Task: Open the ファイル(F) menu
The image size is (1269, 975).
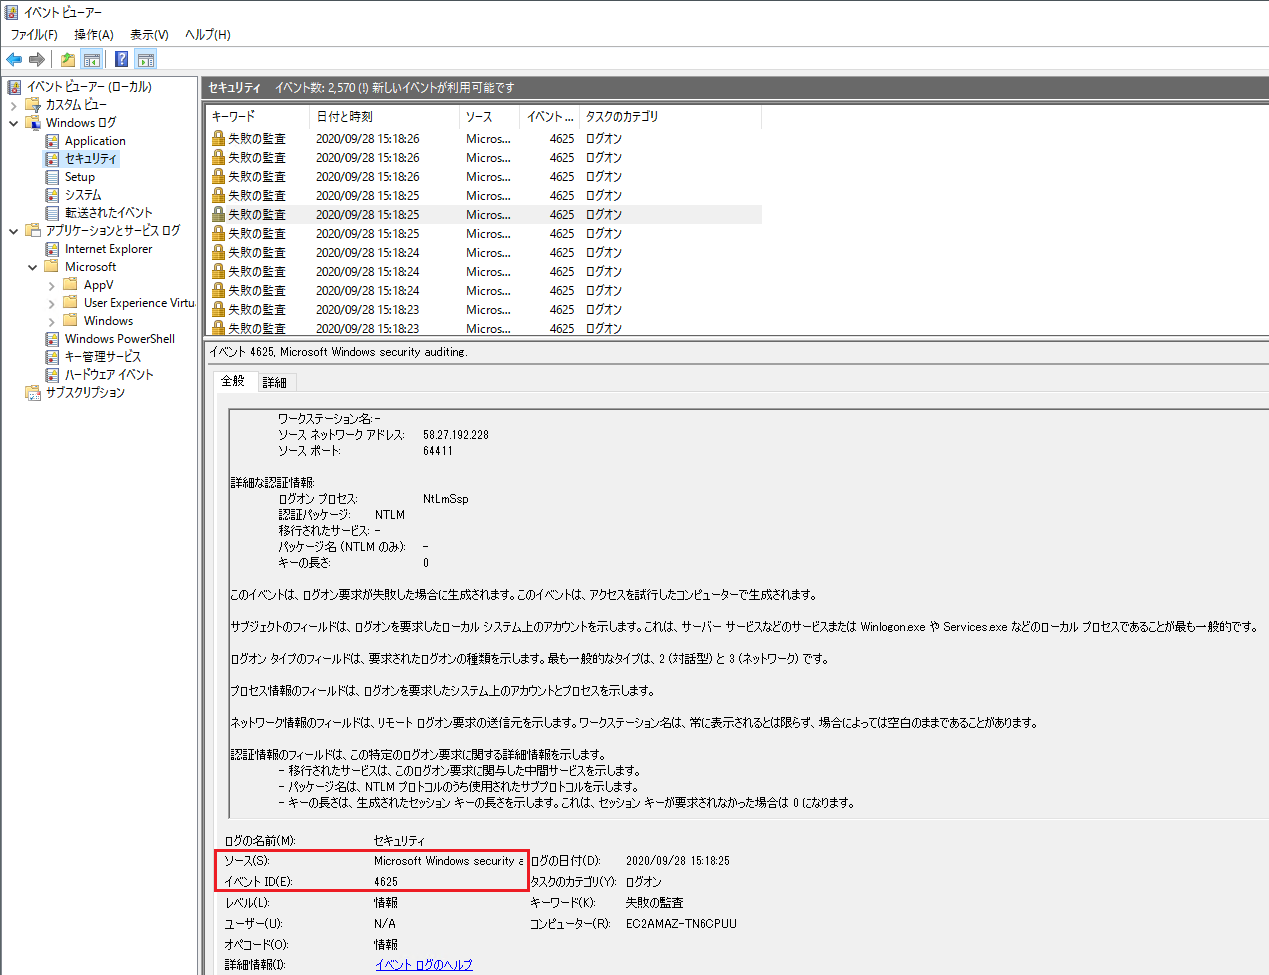Action: (x=34, y=35)
